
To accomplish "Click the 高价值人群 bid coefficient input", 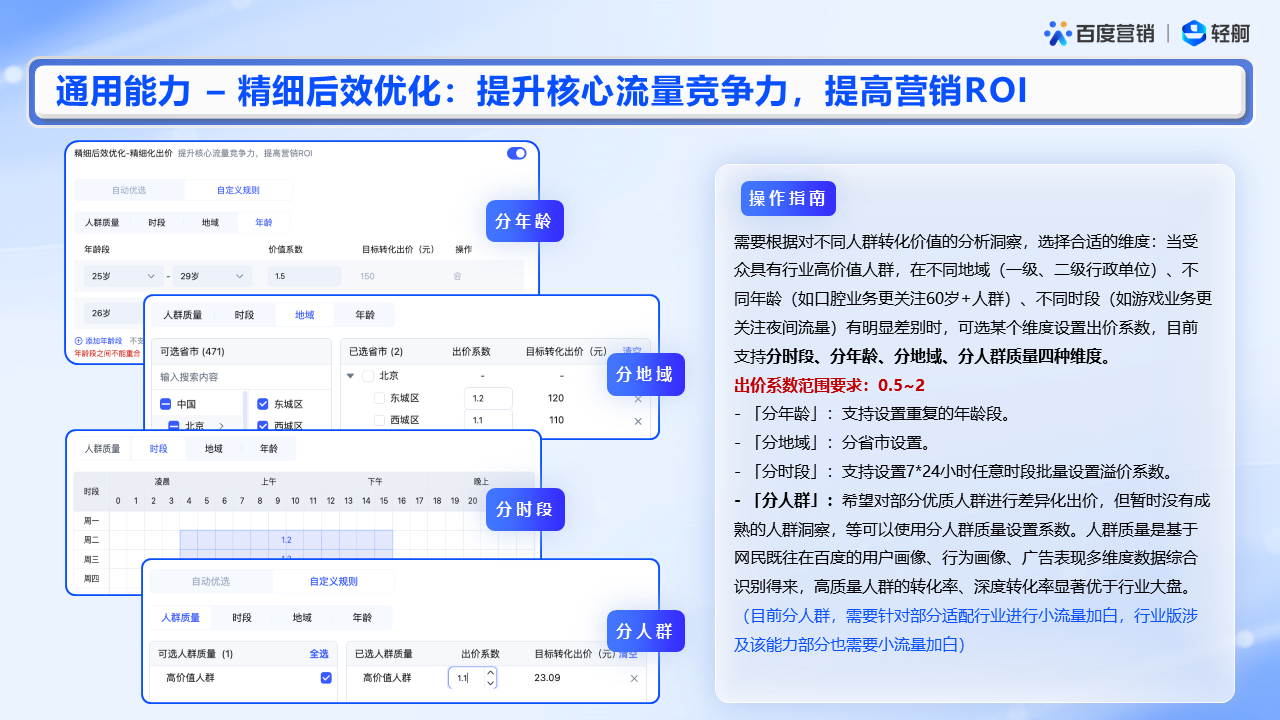I will coord(472,678).
